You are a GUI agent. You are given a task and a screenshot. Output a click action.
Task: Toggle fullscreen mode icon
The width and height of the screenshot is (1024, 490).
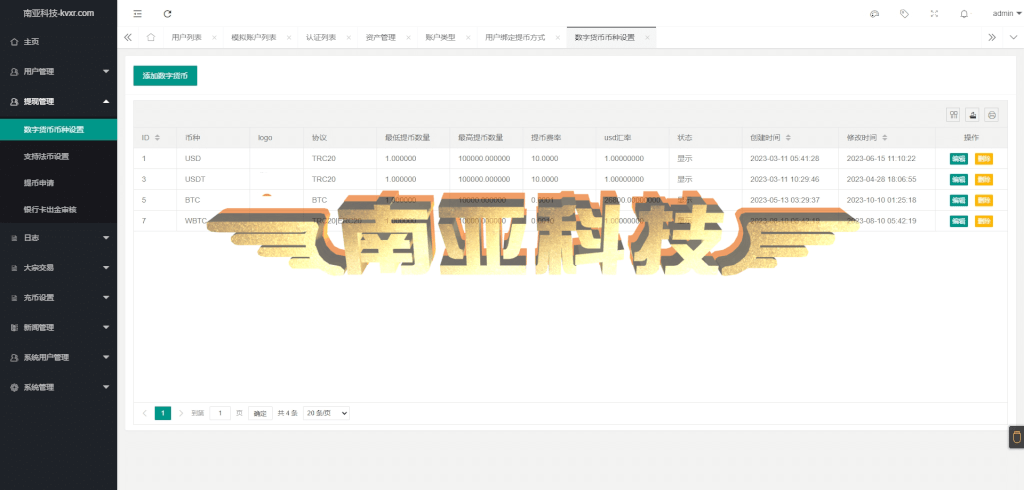(934, 14)
